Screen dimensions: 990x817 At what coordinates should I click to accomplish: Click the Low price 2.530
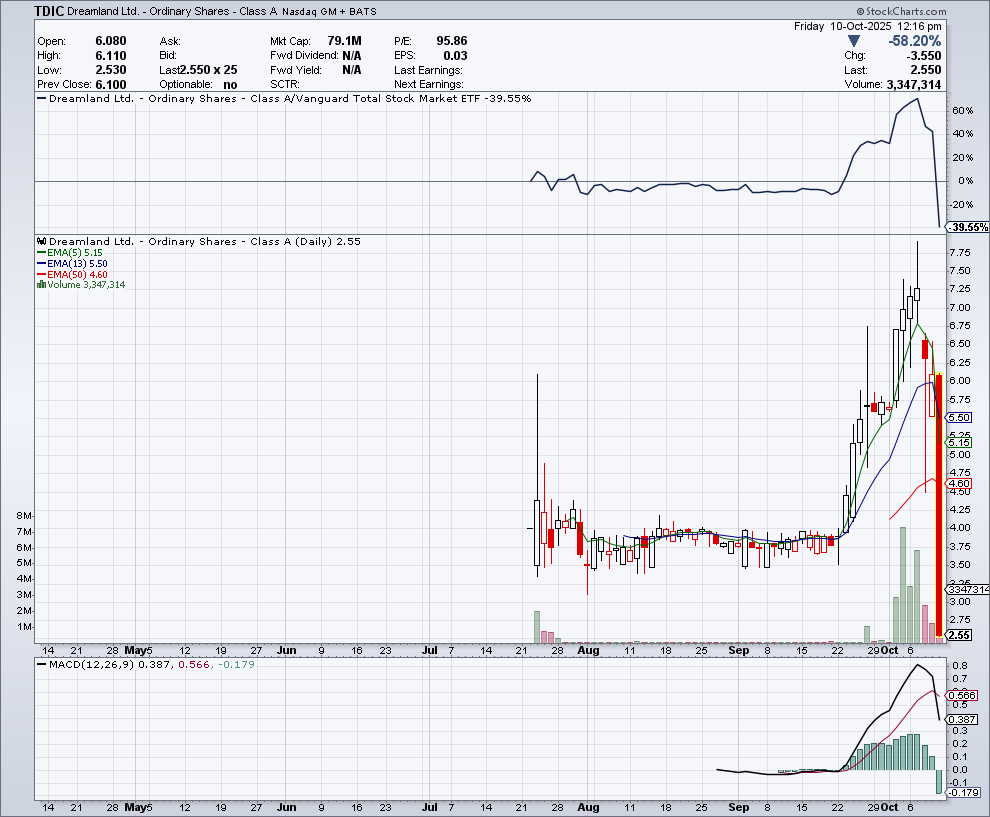pos(110,70)
